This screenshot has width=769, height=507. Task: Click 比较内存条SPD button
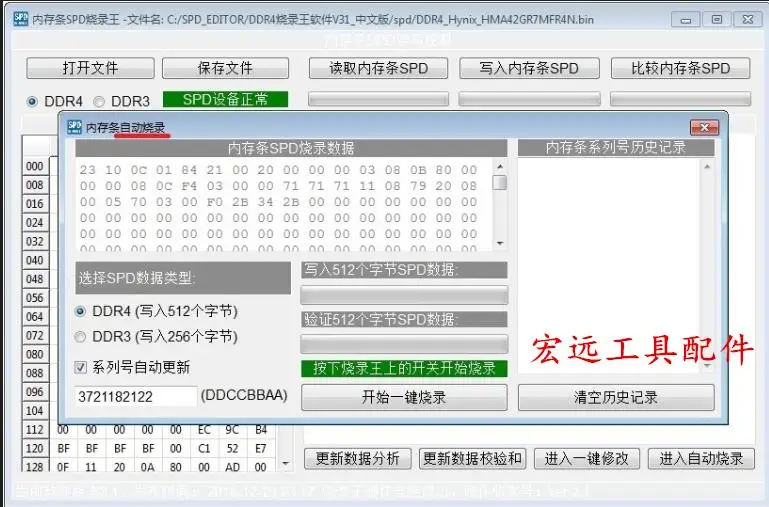680,68
